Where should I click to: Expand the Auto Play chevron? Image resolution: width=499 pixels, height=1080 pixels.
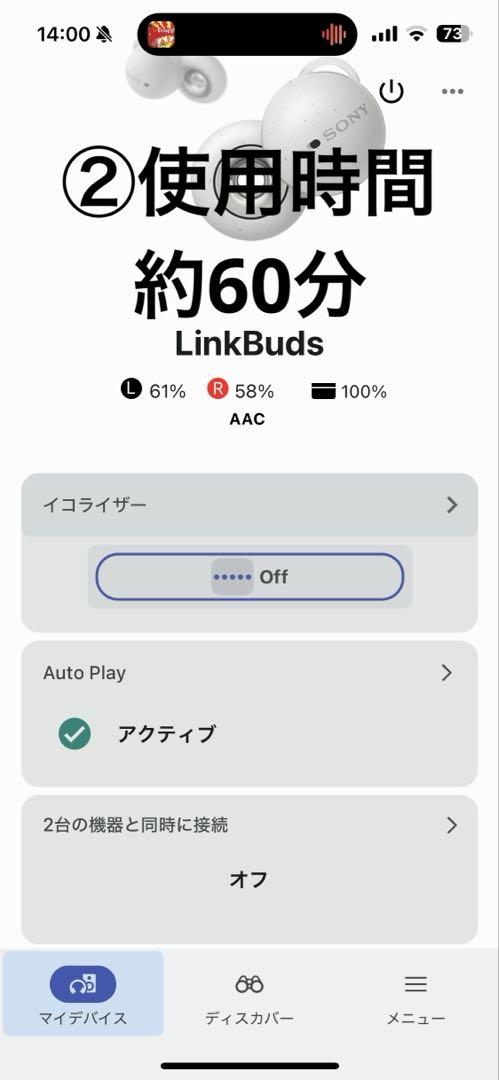click(447, 672)
